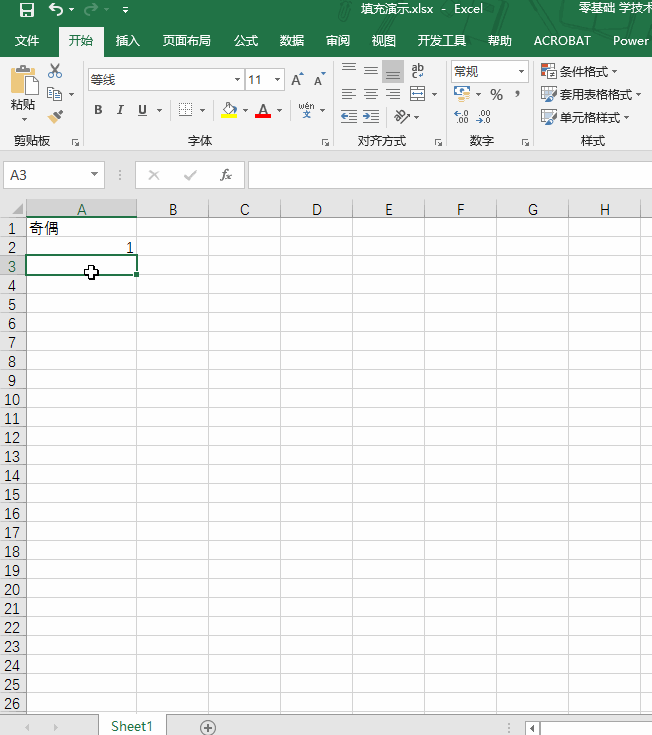Toggle Wrap Text icon
Screen dimensions: 652x735
click(417, 71)
